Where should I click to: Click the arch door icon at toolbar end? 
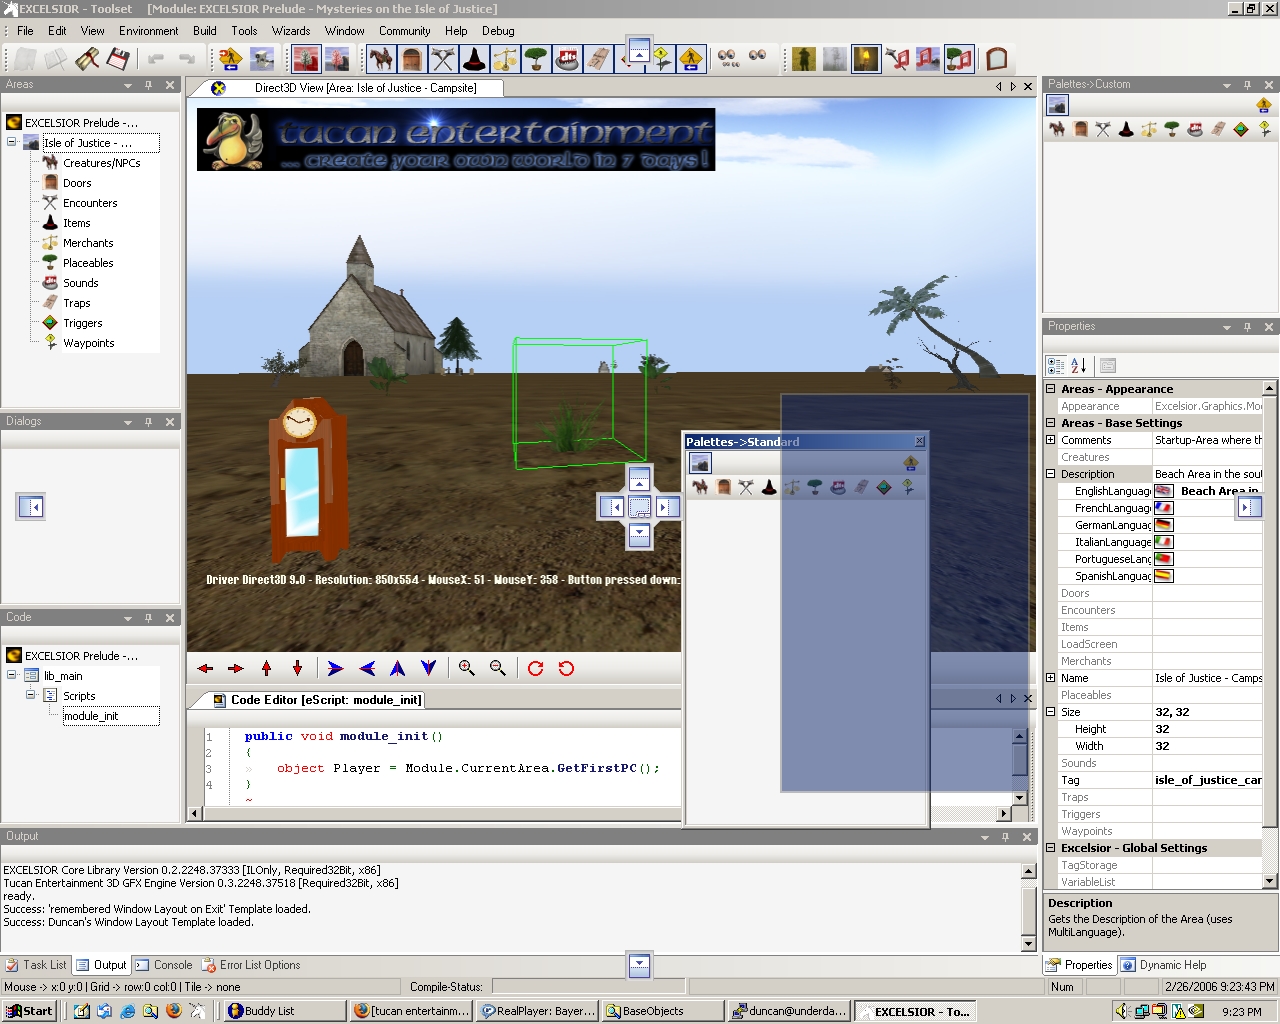coord(996,59)
